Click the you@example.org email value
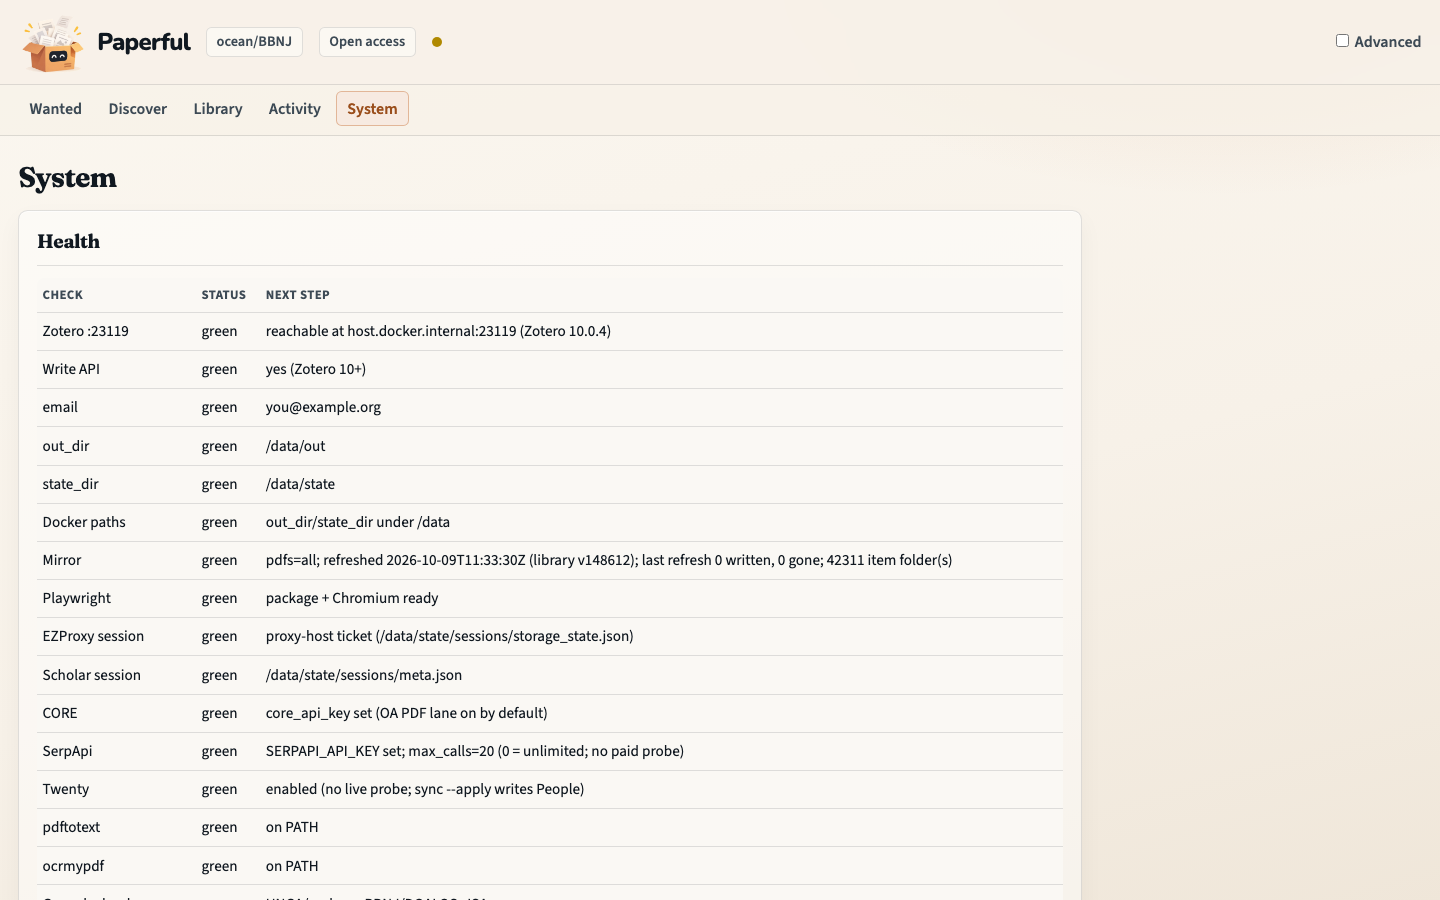This screenshot has height=900, width=1440. tap(323, 407)
